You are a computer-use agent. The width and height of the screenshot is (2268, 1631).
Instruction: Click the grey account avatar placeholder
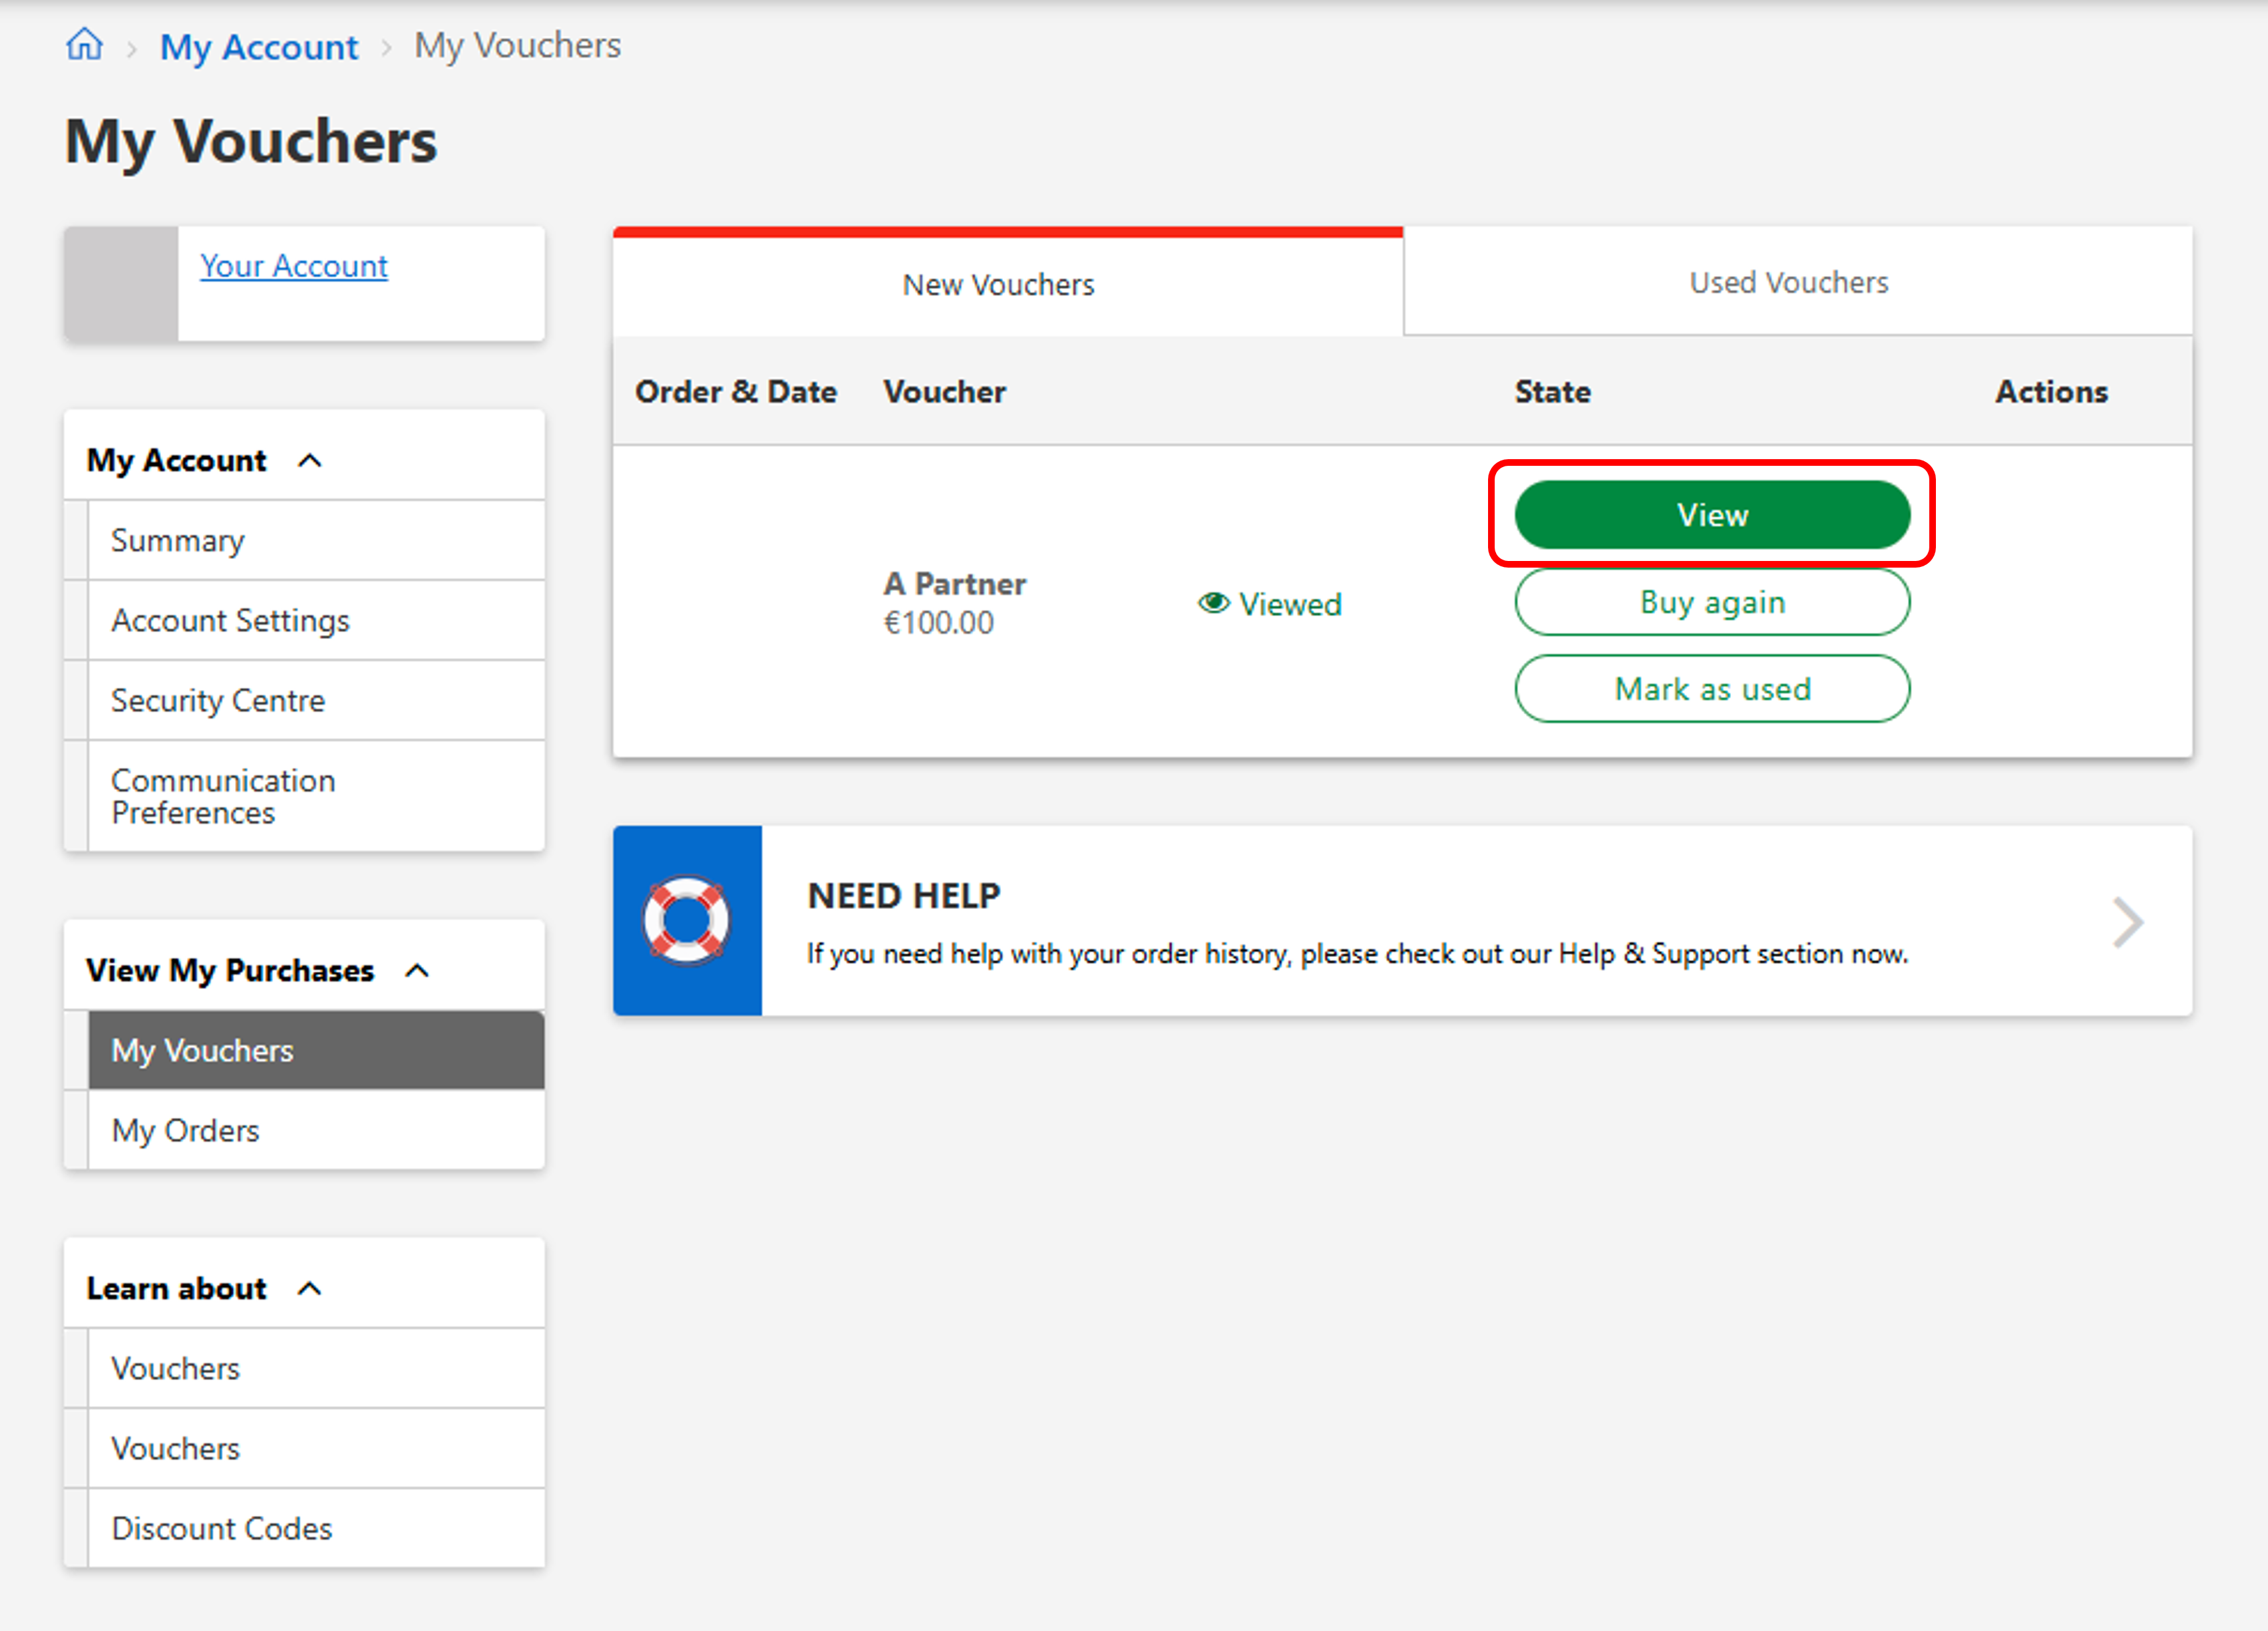point(121,284)
